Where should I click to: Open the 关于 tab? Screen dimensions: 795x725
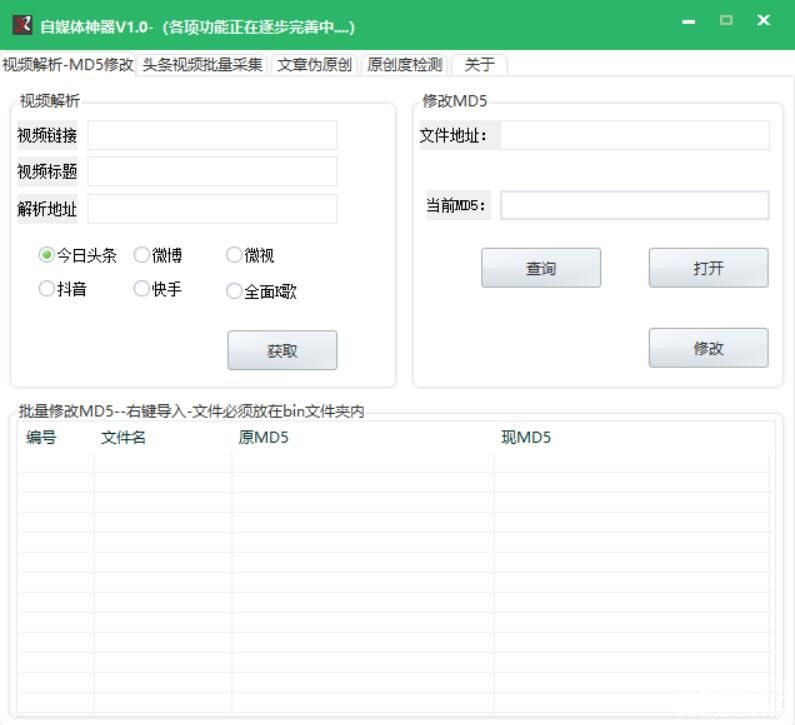tap(479, 65)
